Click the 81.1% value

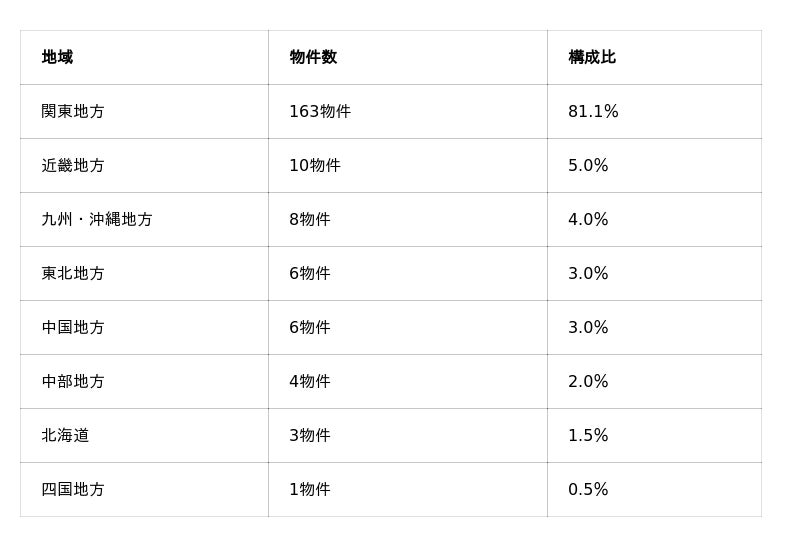593,111
